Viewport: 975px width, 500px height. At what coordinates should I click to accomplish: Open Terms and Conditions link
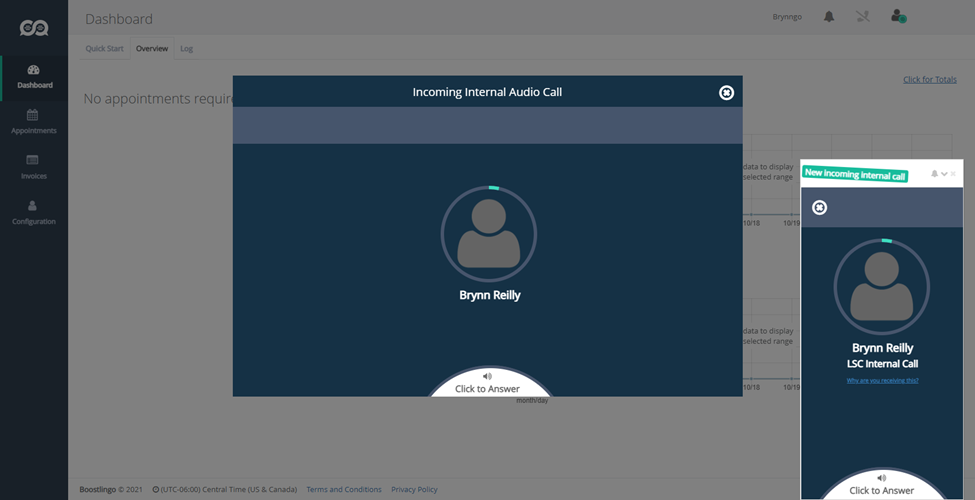click(x=344, y=489)
